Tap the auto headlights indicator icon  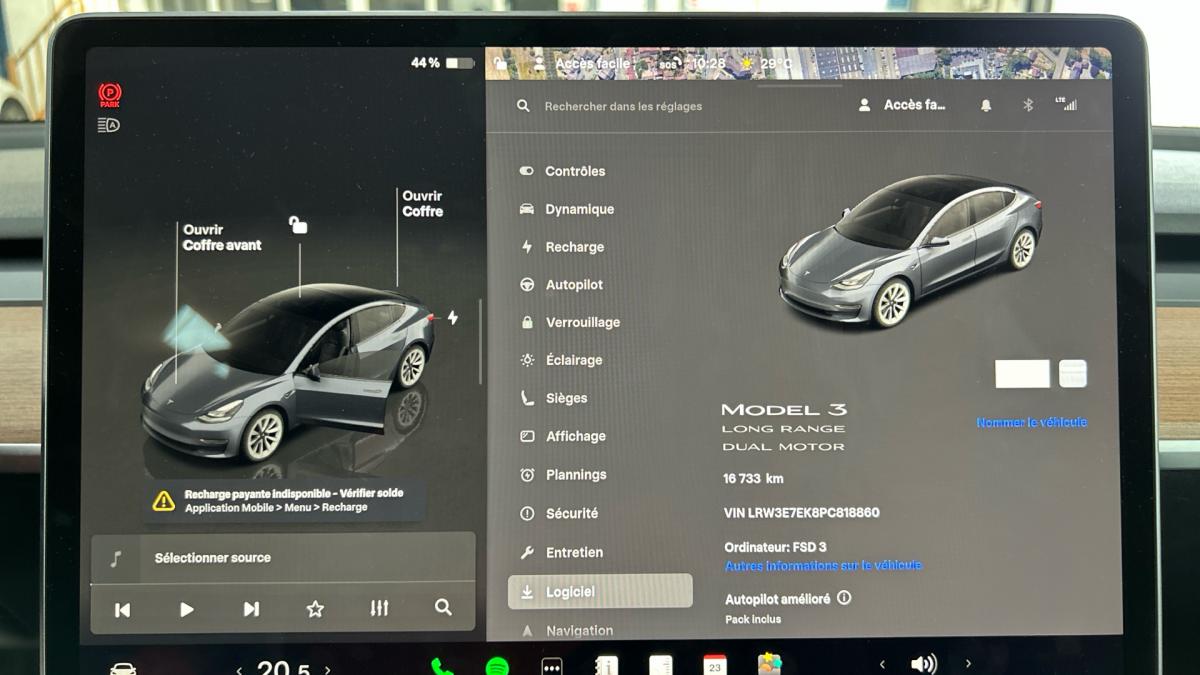109,125
